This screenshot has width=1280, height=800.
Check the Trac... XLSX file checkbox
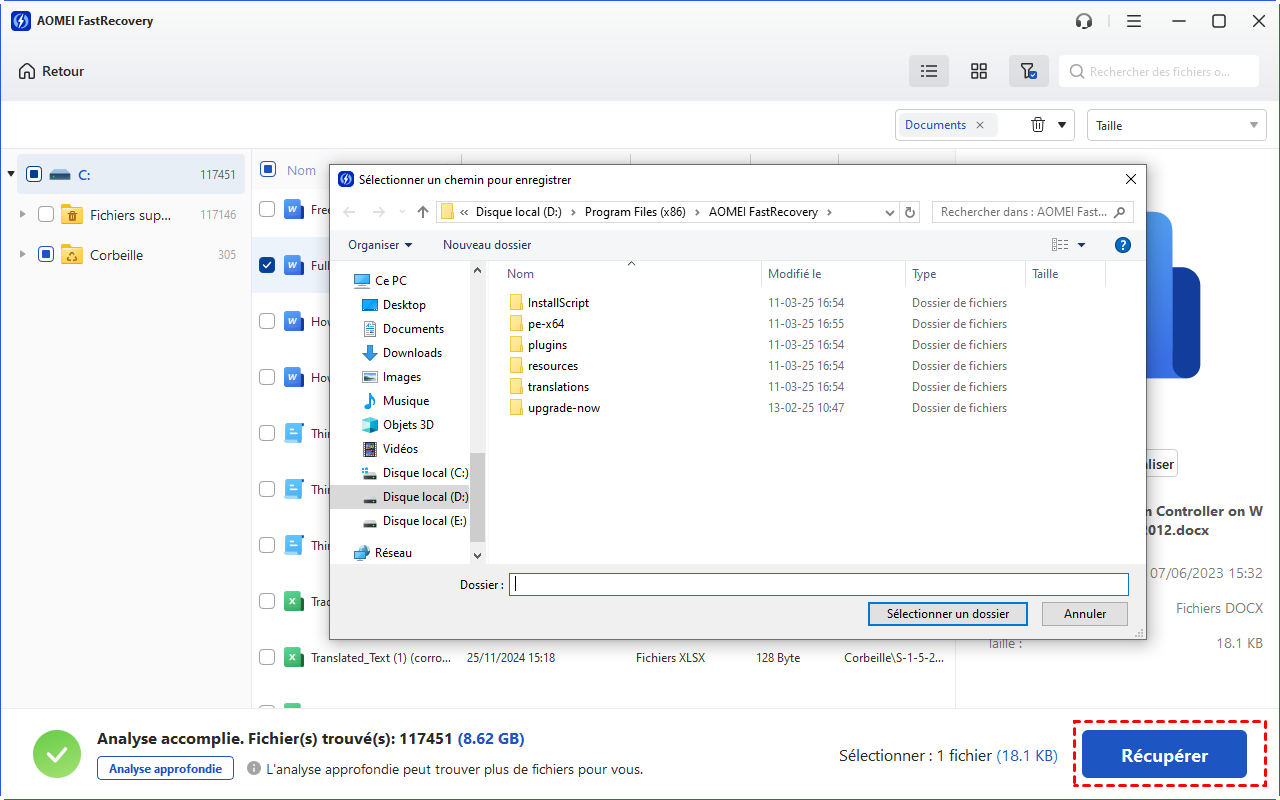(x=267, y=601)
